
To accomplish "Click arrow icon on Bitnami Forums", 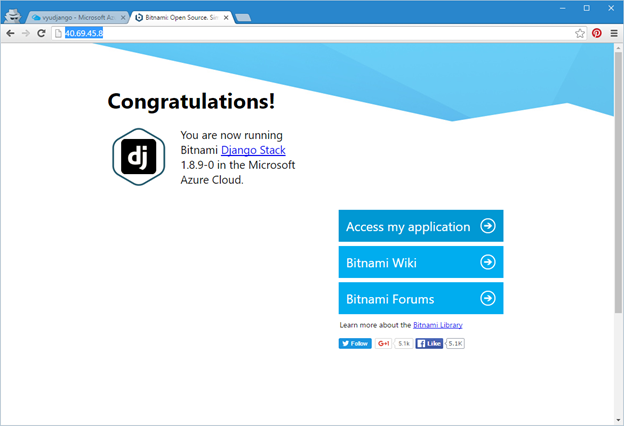I will point(488,298).
